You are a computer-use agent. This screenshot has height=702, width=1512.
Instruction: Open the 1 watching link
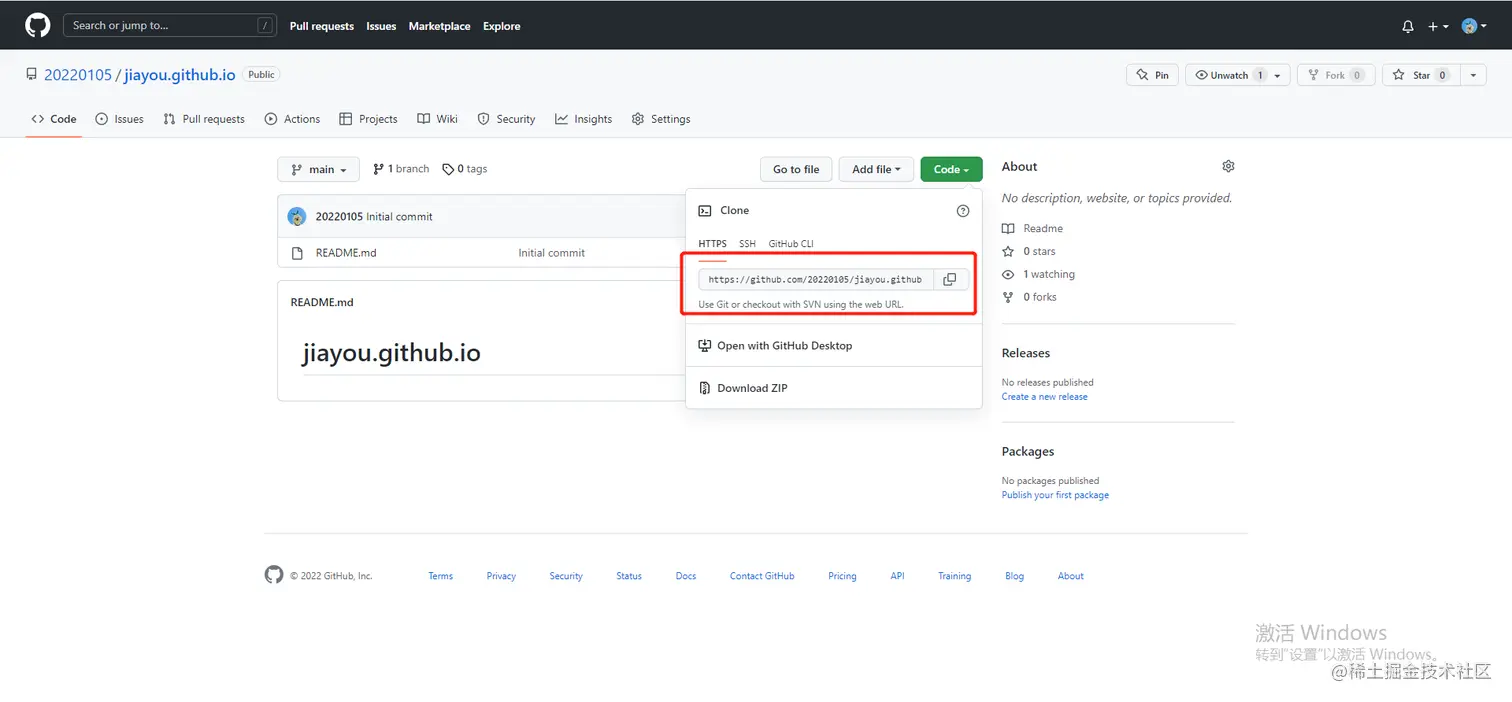(1039, 274)
